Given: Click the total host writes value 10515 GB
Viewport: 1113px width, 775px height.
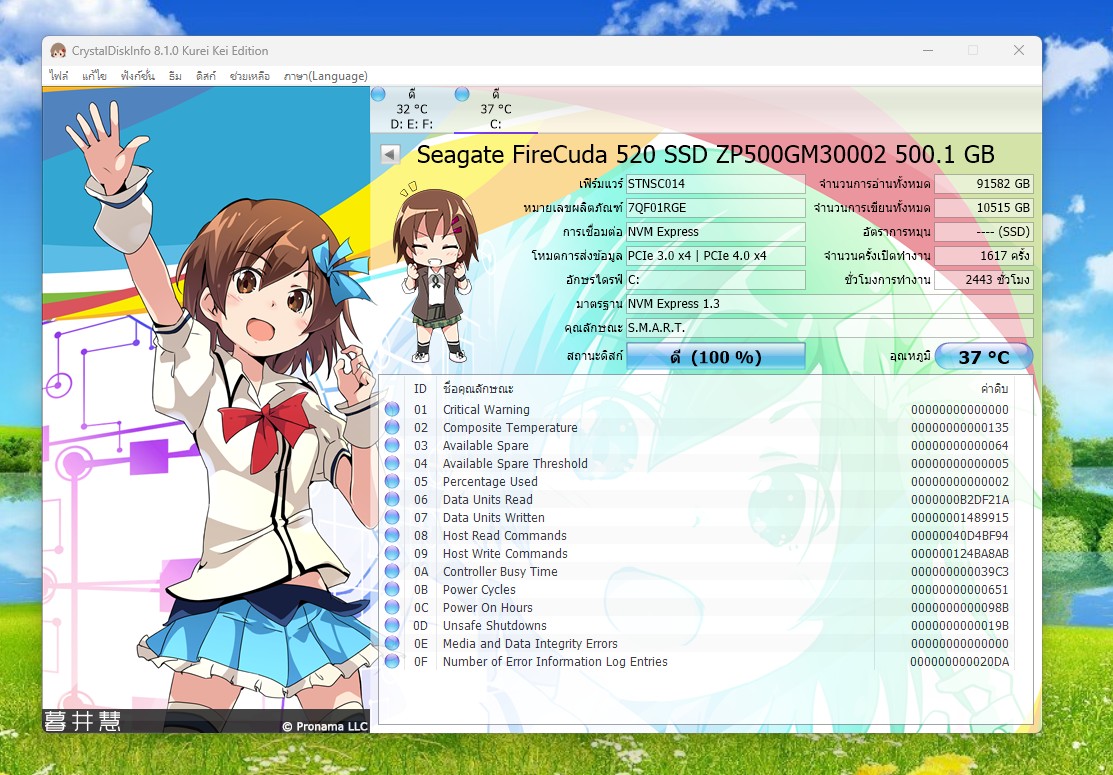Looking at the screenshot, I should point(984,208).
